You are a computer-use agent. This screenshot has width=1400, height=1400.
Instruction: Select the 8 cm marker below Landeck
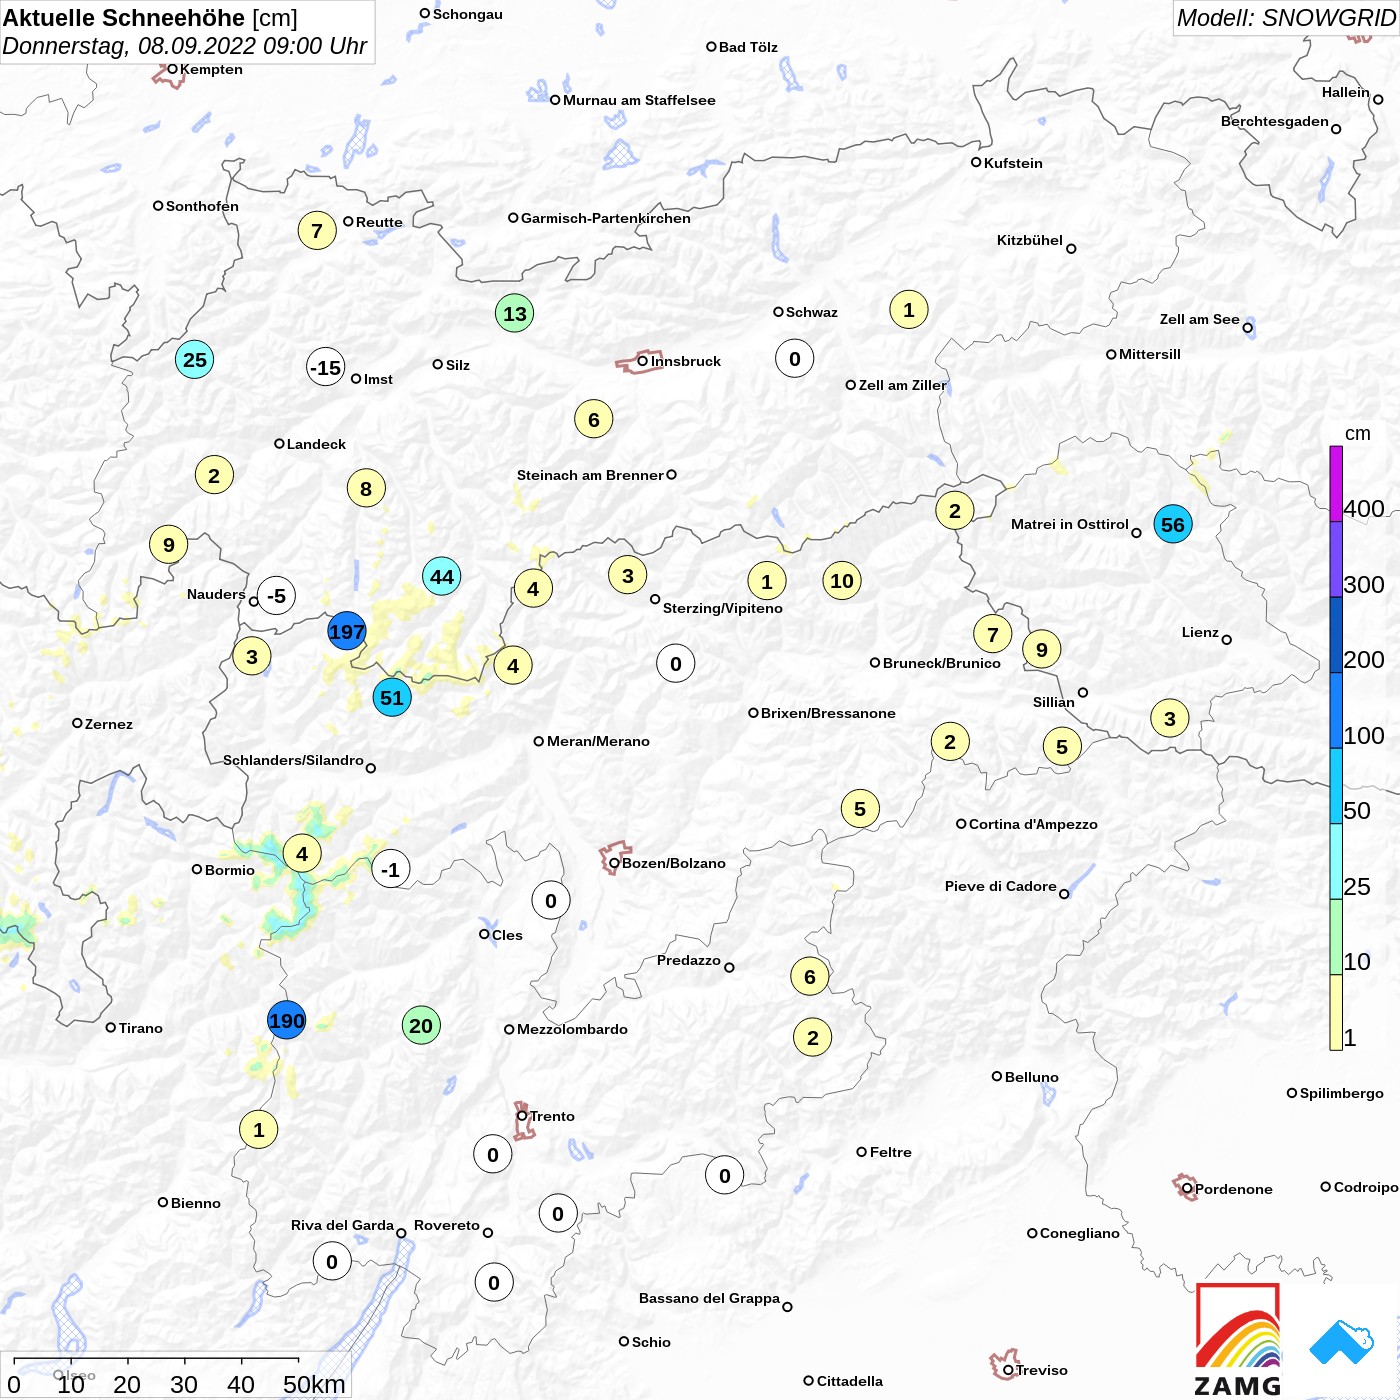click(366, 488)
